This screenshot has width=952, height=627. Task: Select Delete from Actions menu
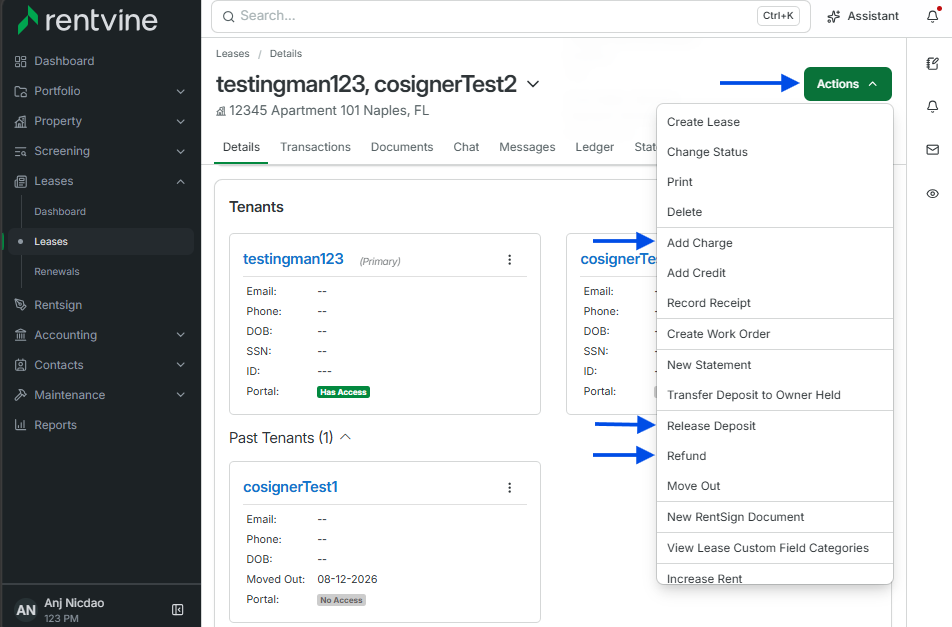point(775,212)
